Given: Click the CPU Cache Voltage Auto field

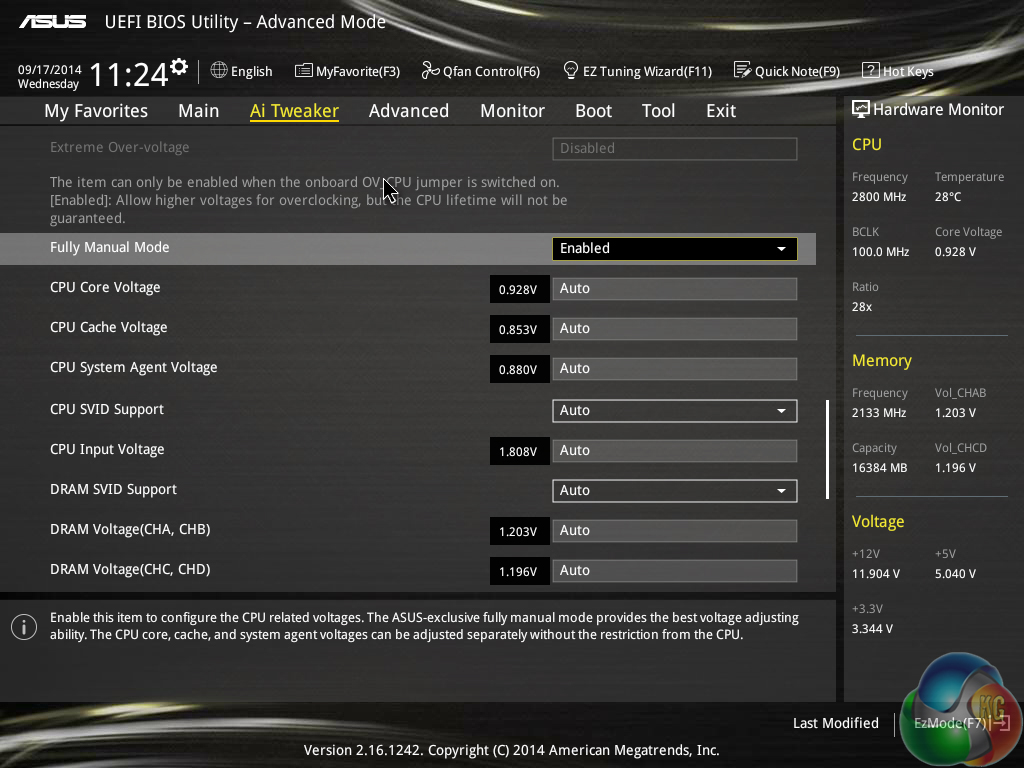Looking at the screenshot, I should click(x=675, y=328).
